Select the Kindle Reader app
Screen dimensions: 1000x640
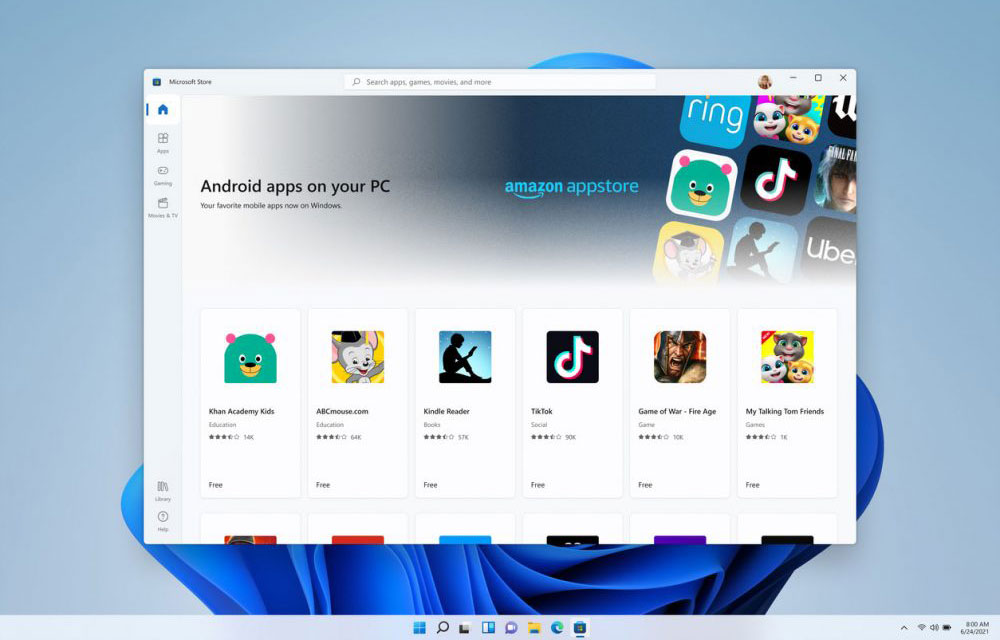(x=465, y=402)
